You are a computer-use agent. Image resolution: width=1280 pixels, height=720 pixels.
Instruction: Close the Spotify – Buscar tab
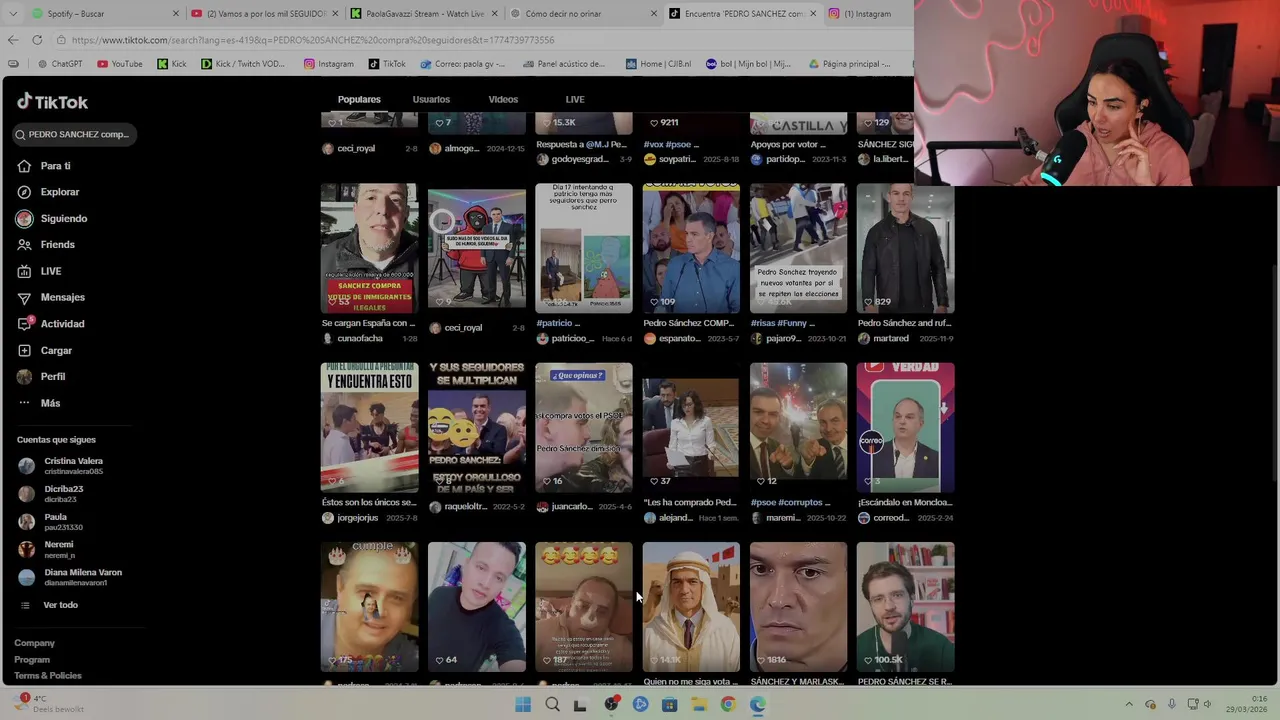pyautogui.click(x=176, y=14)
